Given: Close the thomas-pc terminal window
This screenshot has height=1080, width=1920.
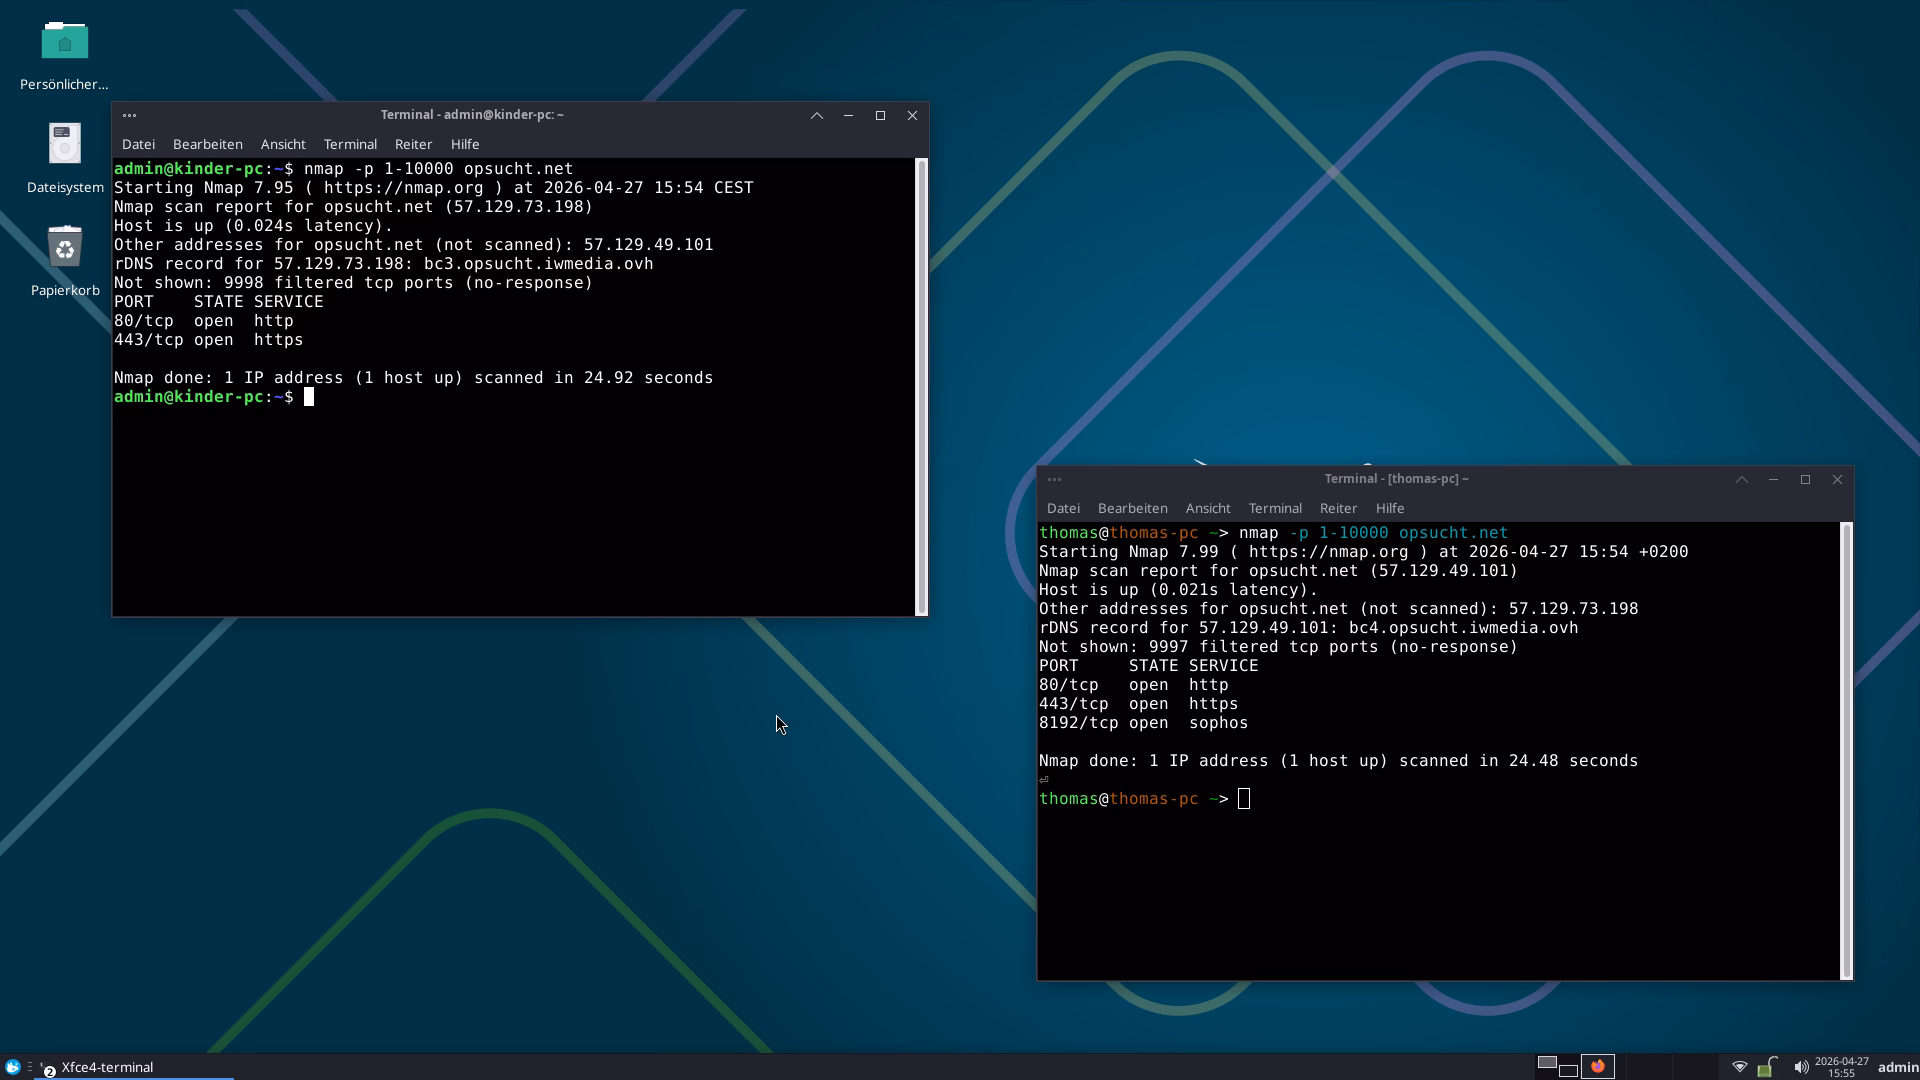Looking at the screenshot, I should (1837, 479).
